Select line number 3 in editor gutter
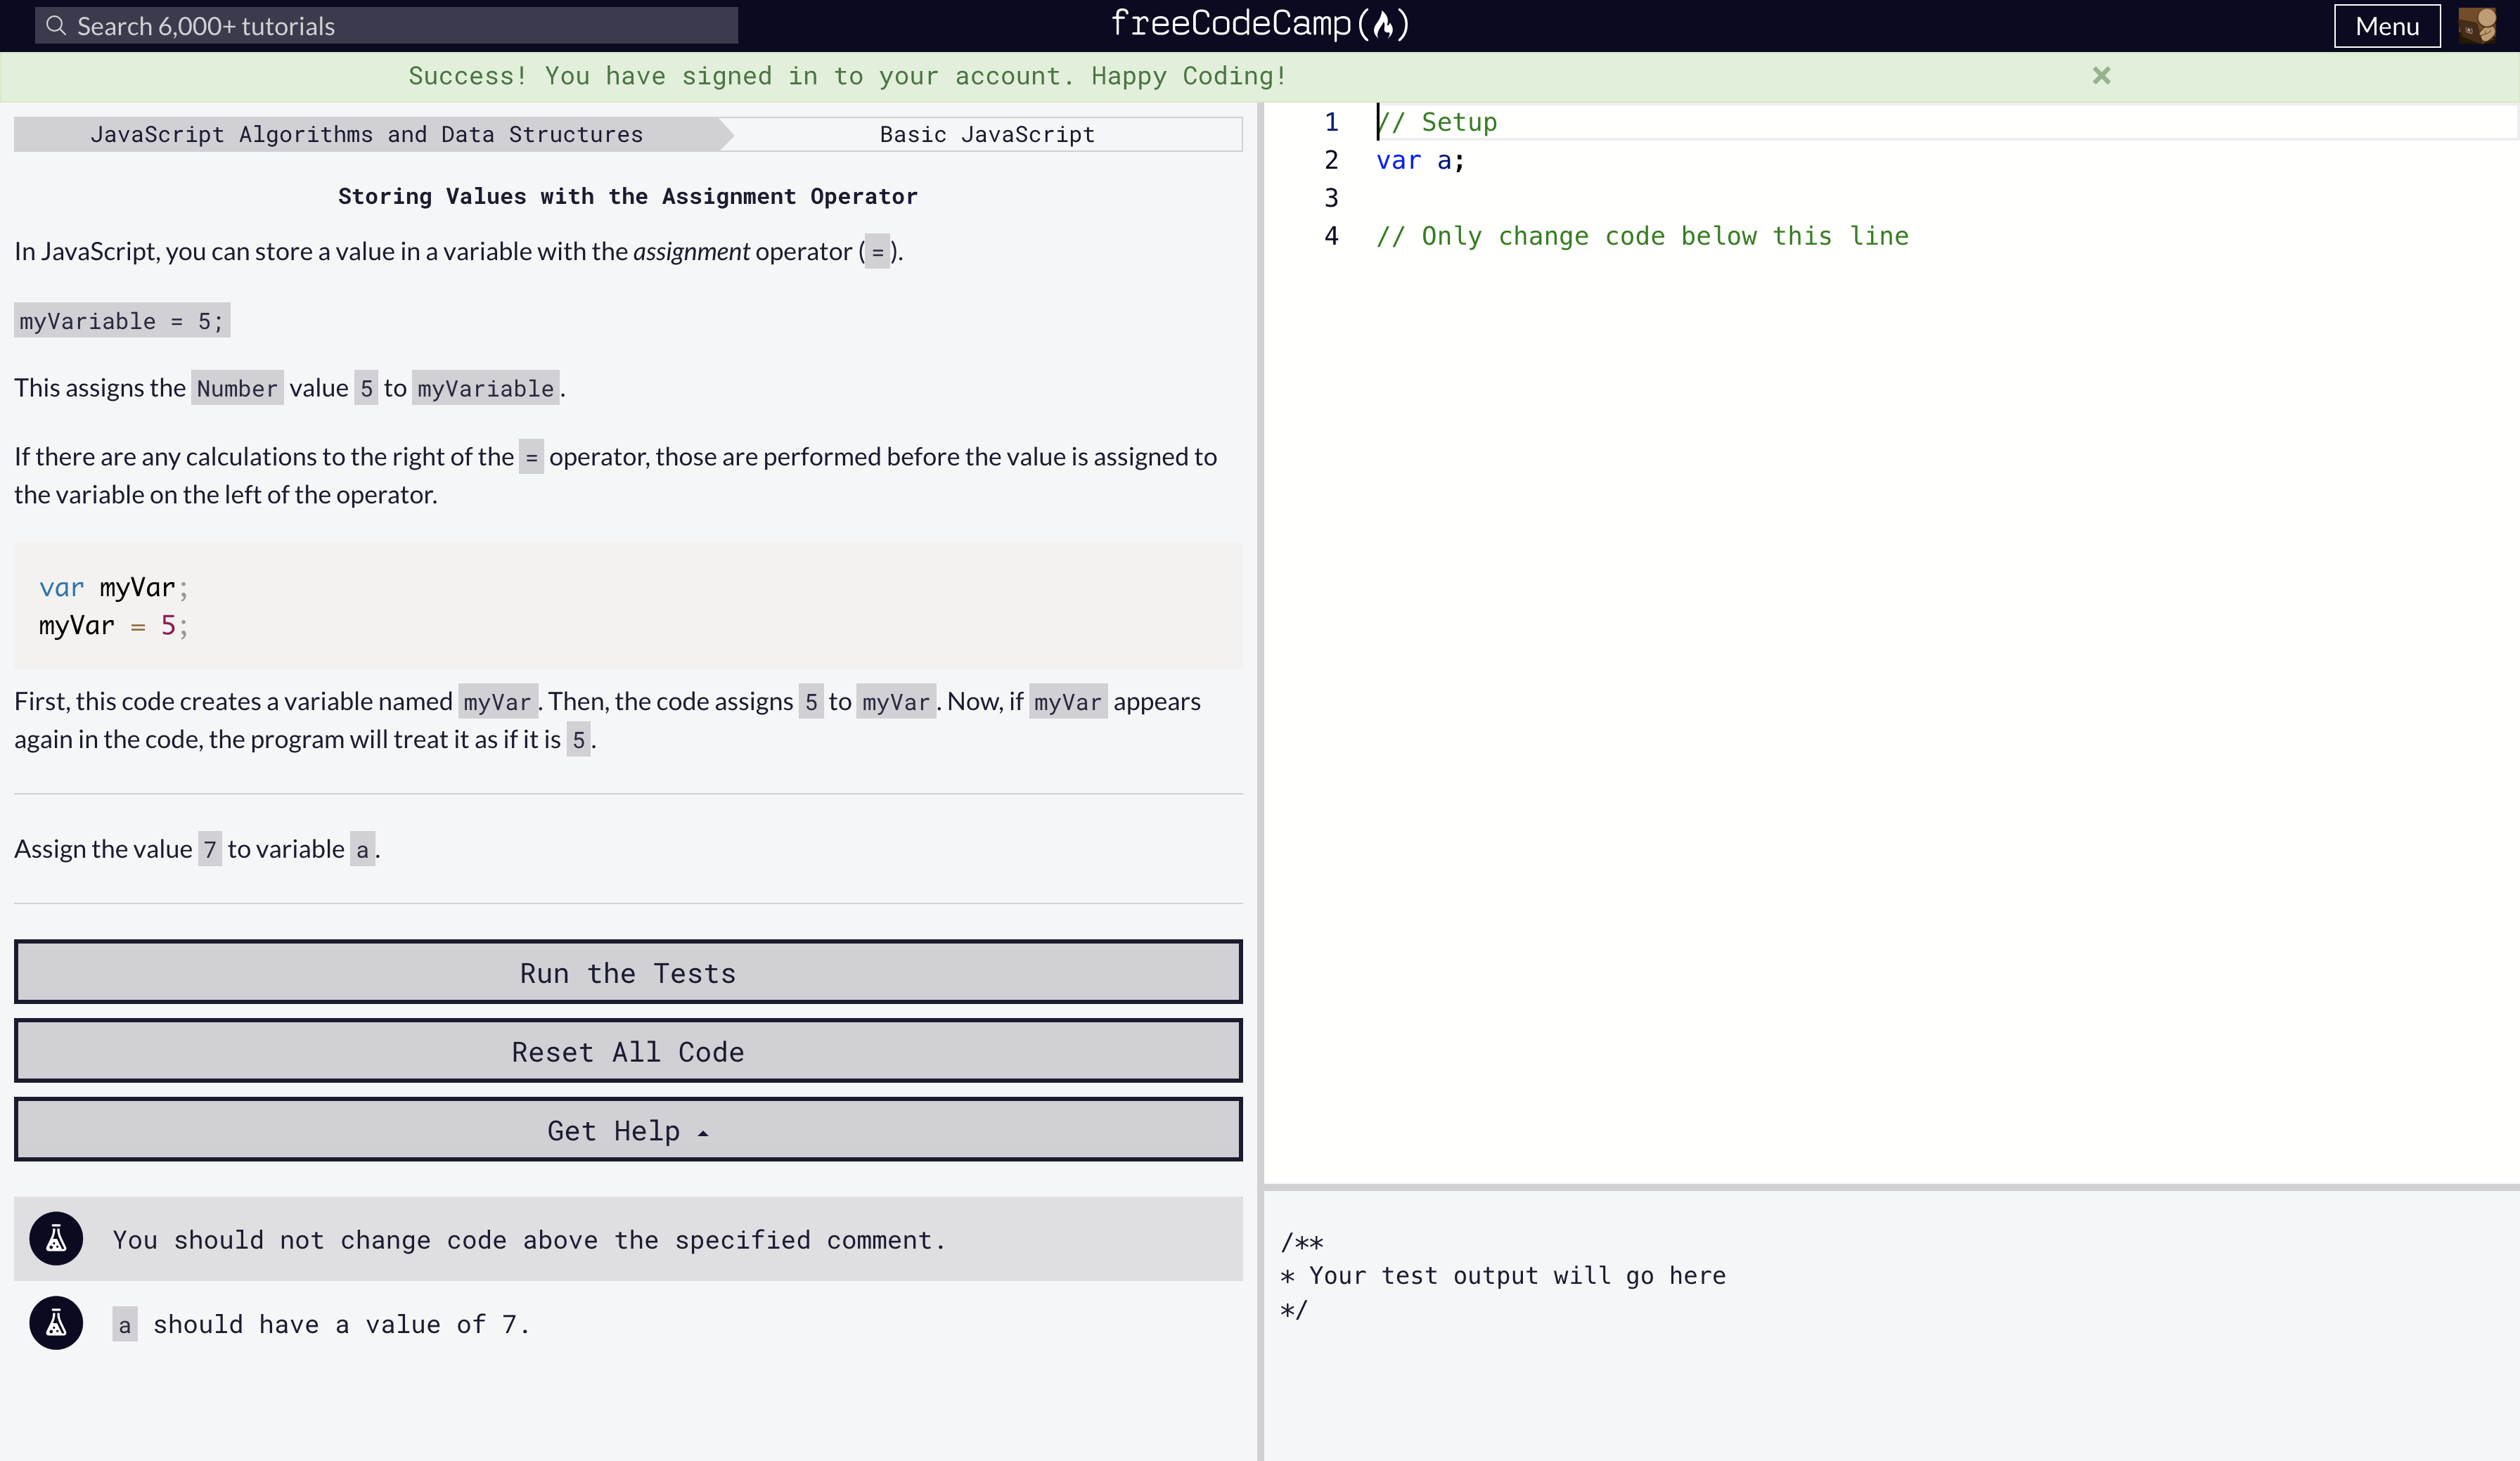The width and height of the screenshot is (2520, 1461). [x=1331, y=198]
